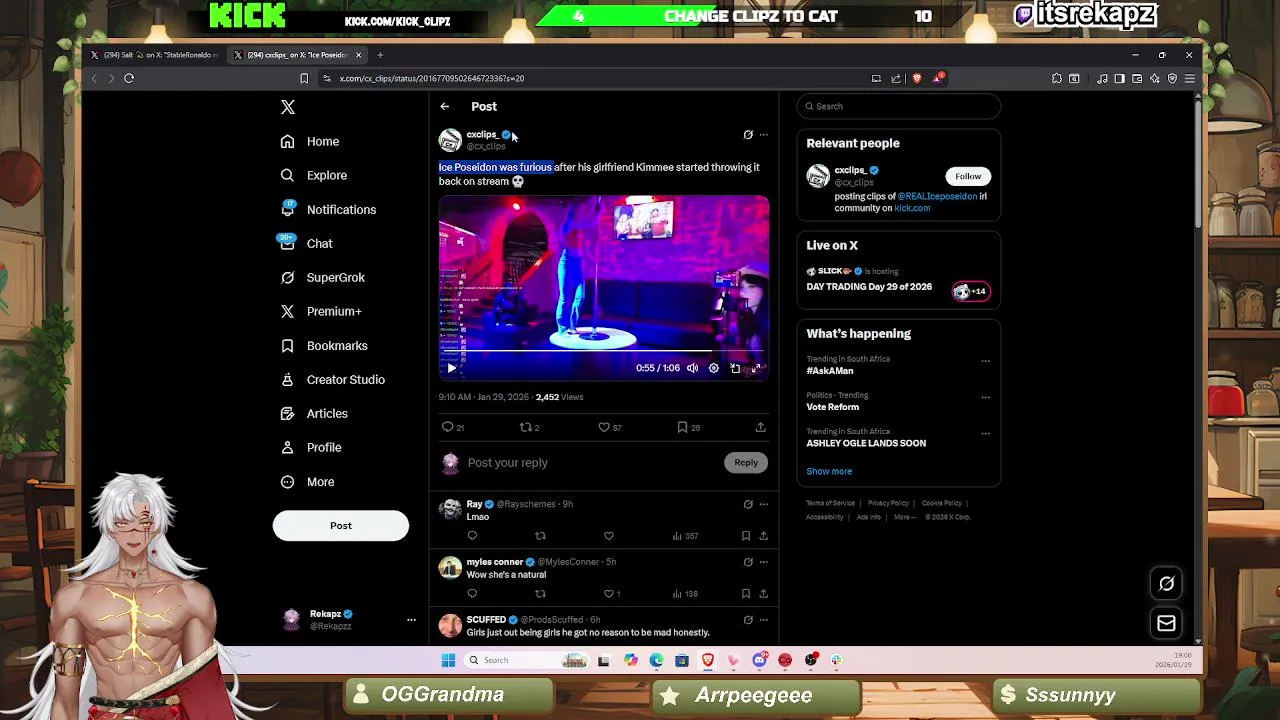Open Terms of Service footer link
1280x720 pixels.
830,503
